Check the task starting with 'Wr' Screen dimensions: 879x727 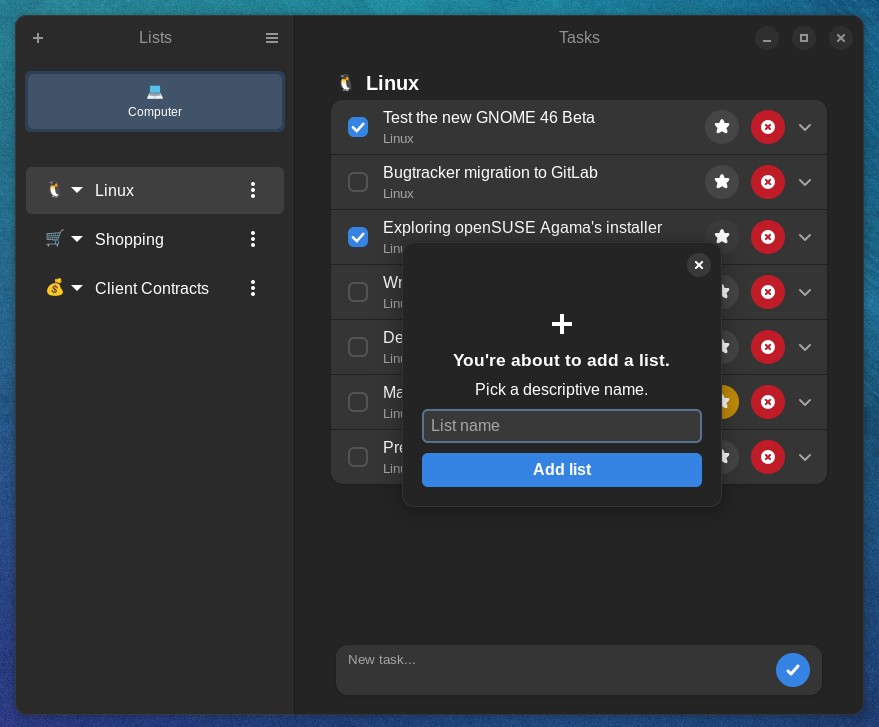[358, 292]
